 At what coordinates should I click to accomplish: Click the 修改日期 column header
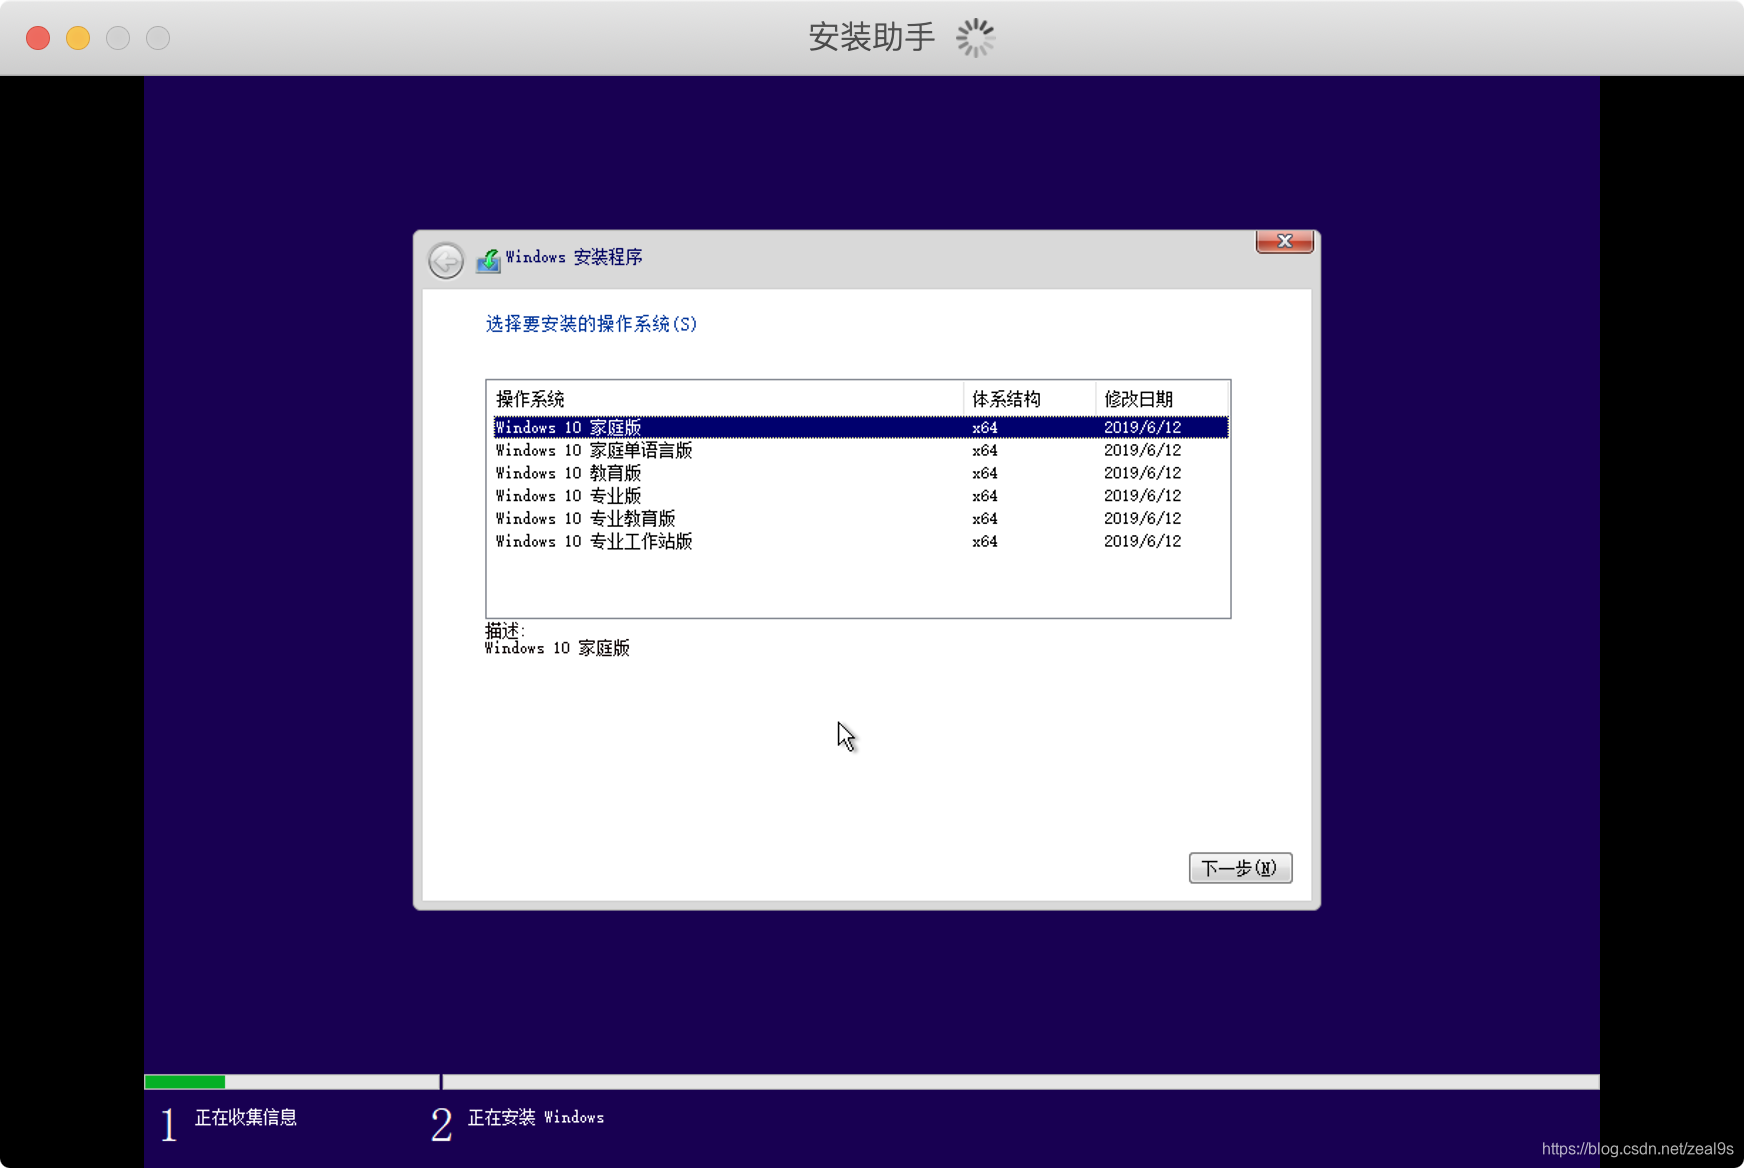point(1162,399)
